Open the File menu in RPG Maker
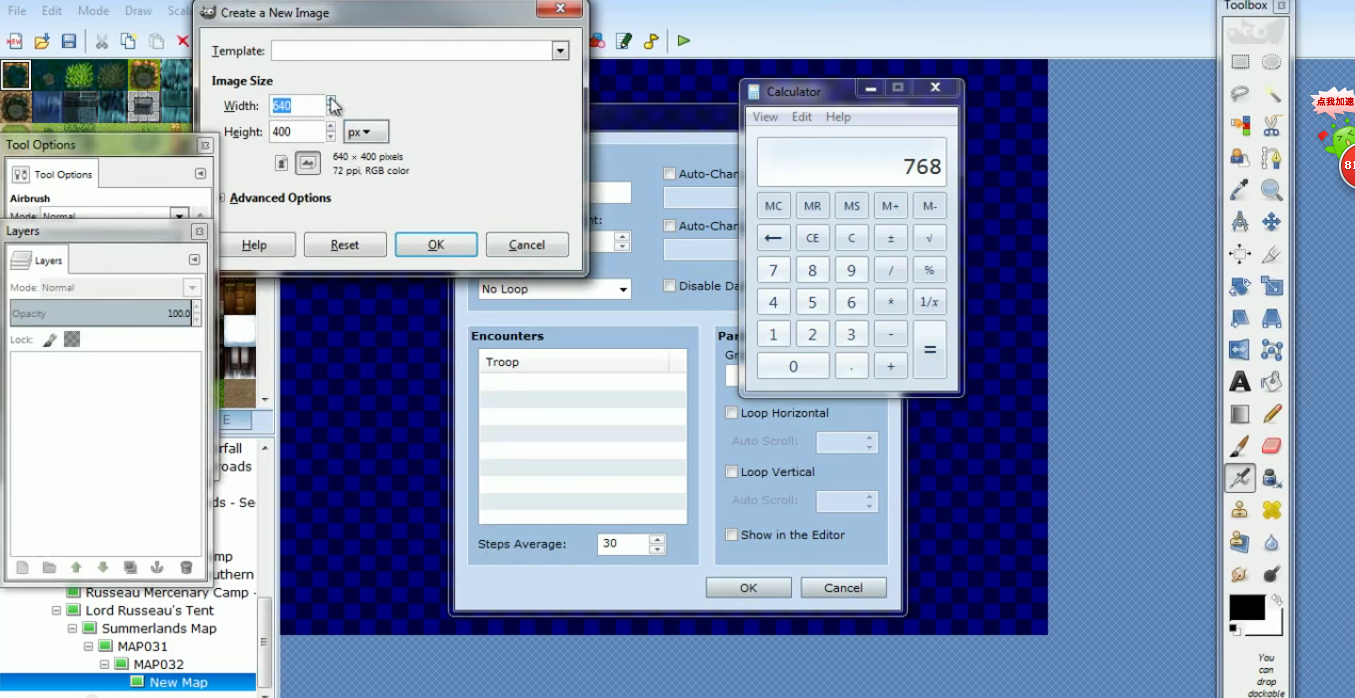The image size is (1355, 698). [17, 11]
